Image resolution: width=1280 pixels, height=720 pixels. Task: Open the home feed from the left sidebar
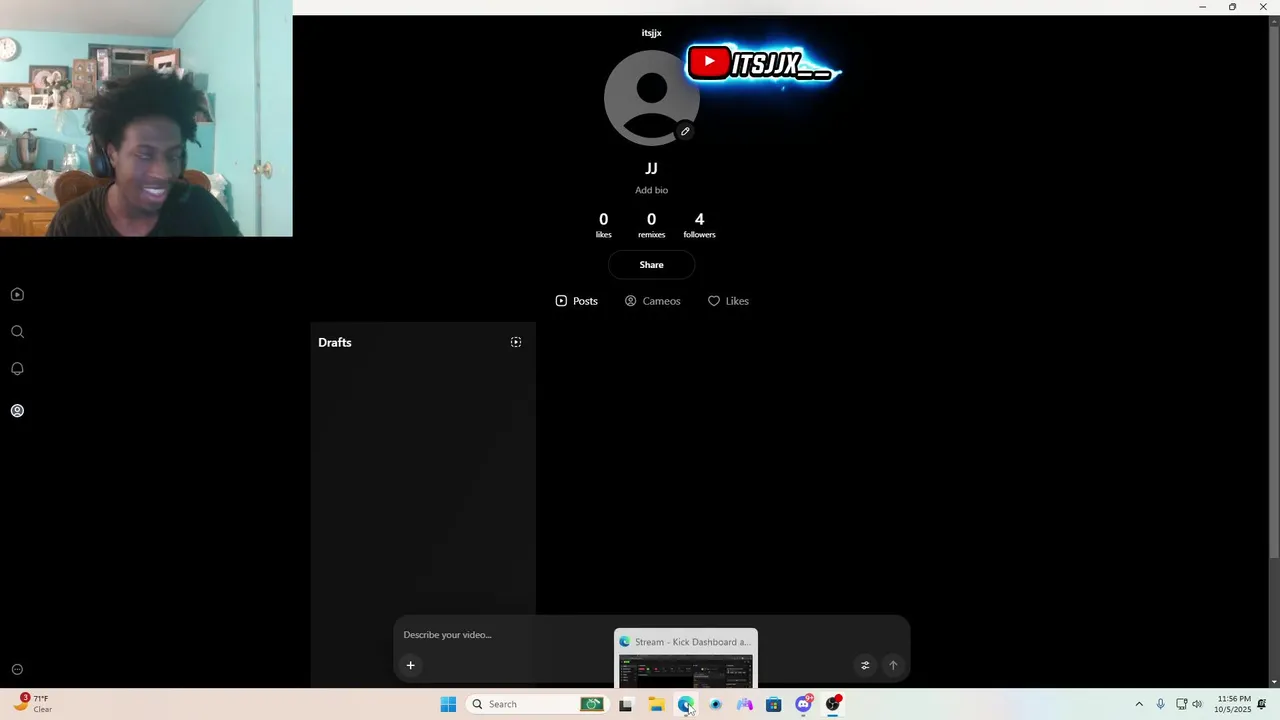click(17, 294)
